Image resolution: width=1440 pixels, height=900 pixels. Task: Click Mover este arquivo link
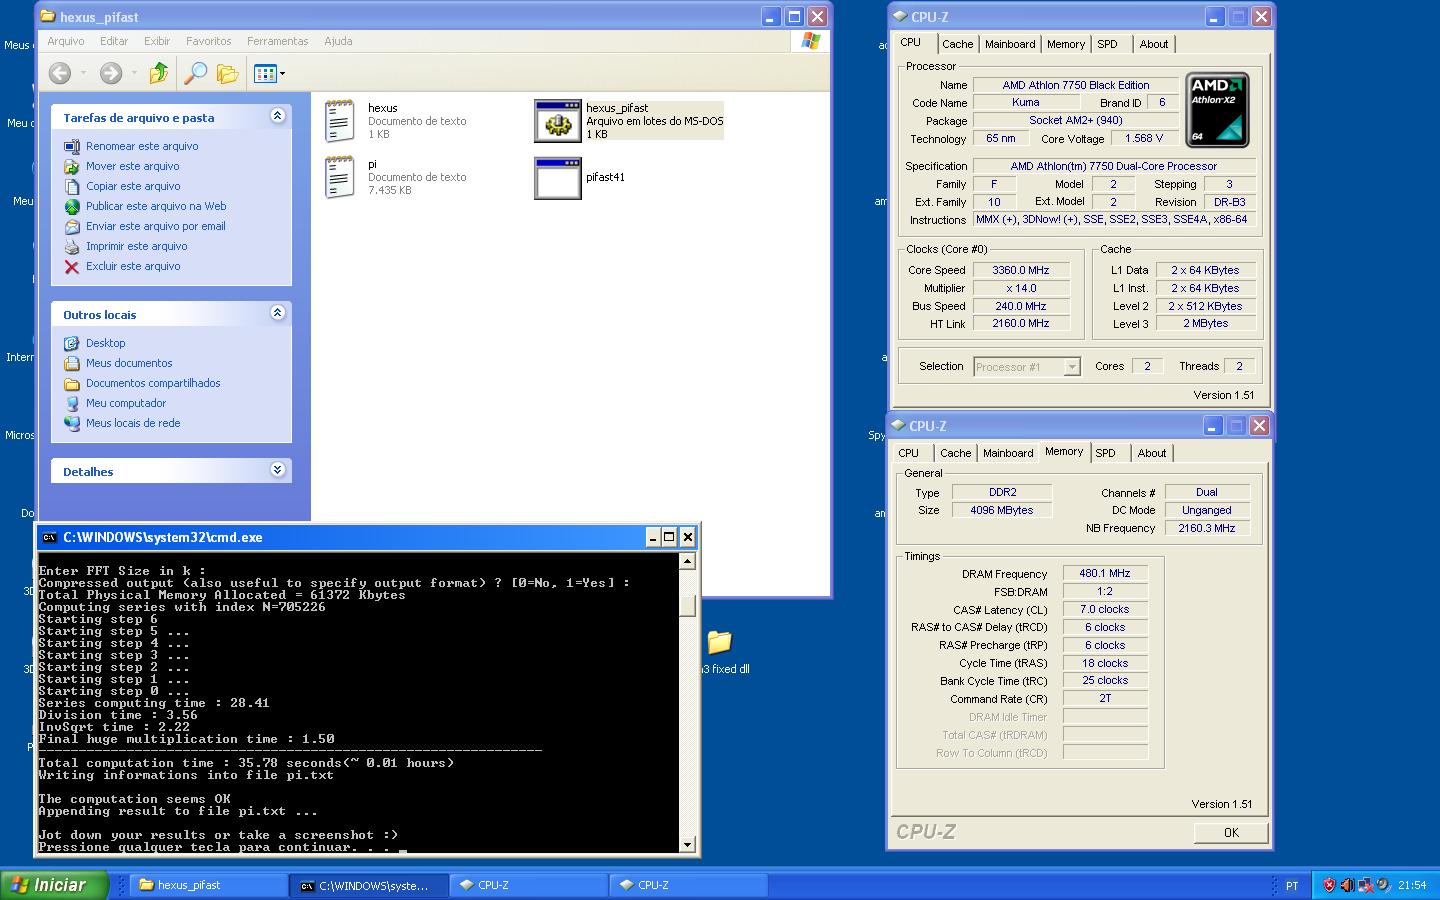[x=132, y=166]
